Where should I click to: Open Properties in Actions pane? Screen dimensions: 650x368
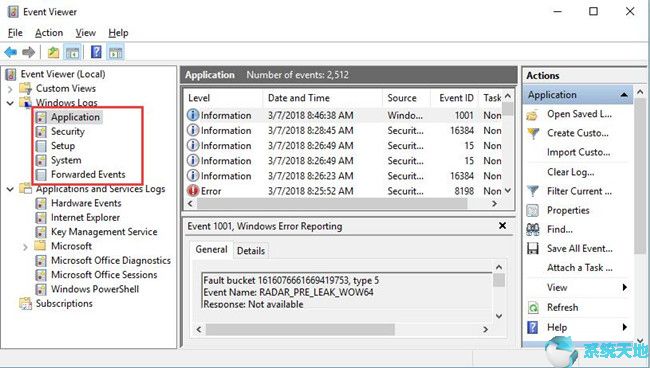coord(568,210)
